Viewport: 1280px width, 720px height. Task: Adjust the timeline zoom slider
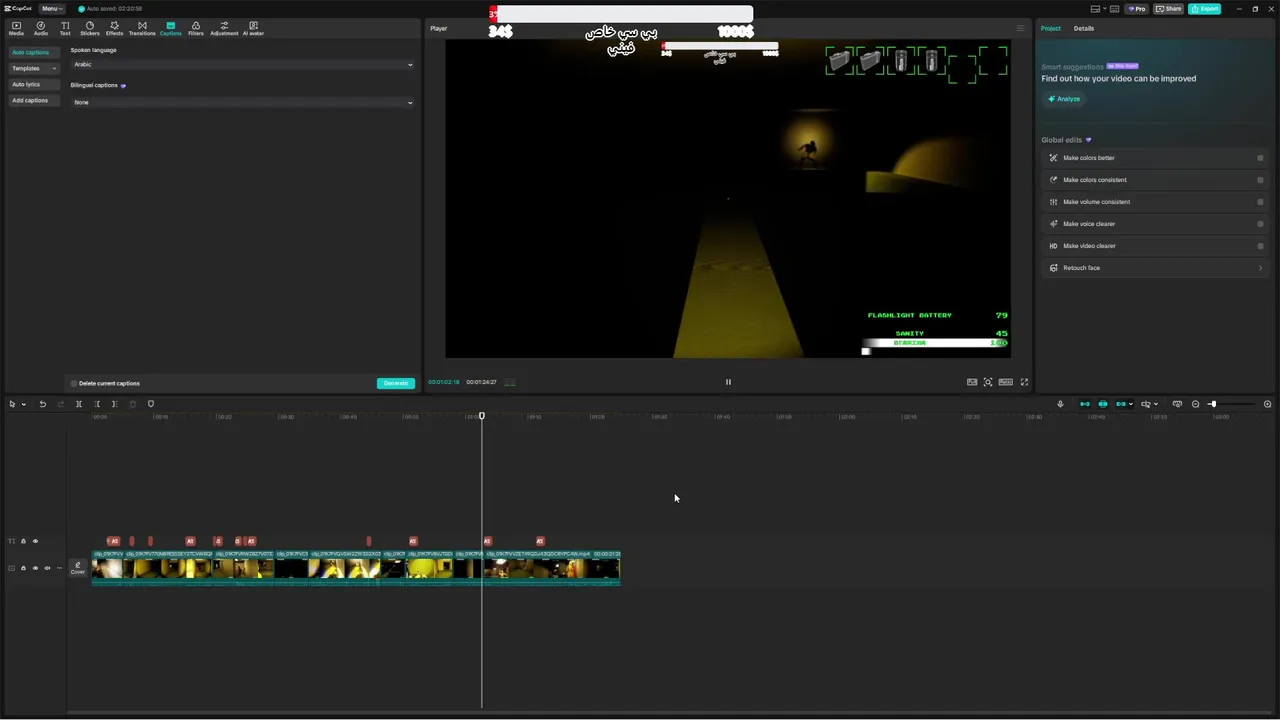click(x=1212, y=404)
